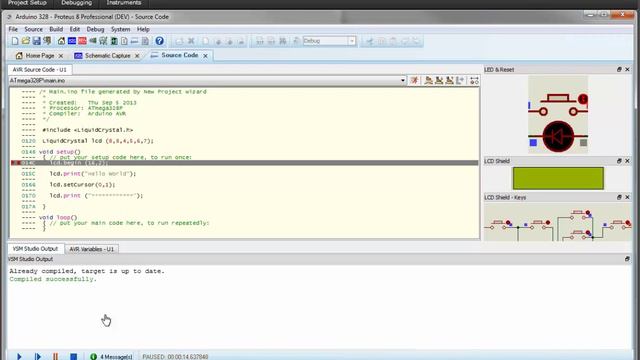The image size is (640, 360).
Task: Close the LCD Shield panel
Action: (x=627, y=161)
